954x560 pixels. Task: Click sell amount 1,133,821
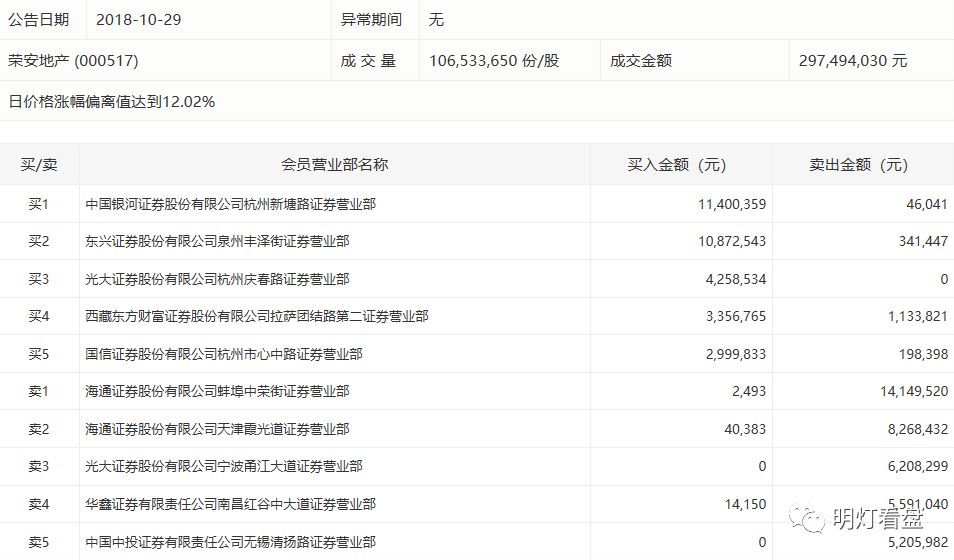(917, 316)
